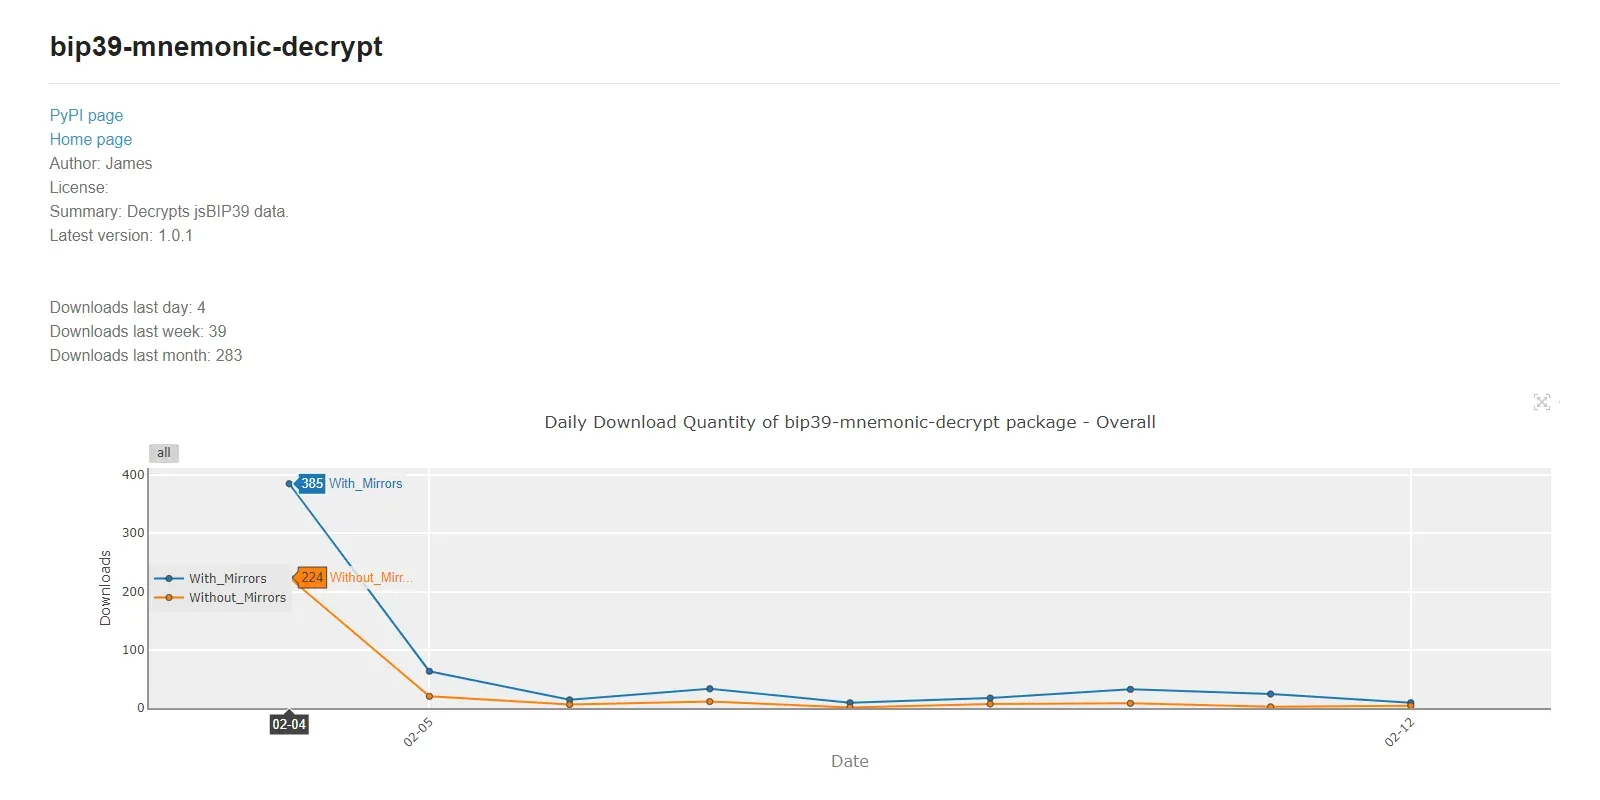Open the PyPI page link
The width and height of the screenshot is (1600, 800).
(x=86, y=115)
